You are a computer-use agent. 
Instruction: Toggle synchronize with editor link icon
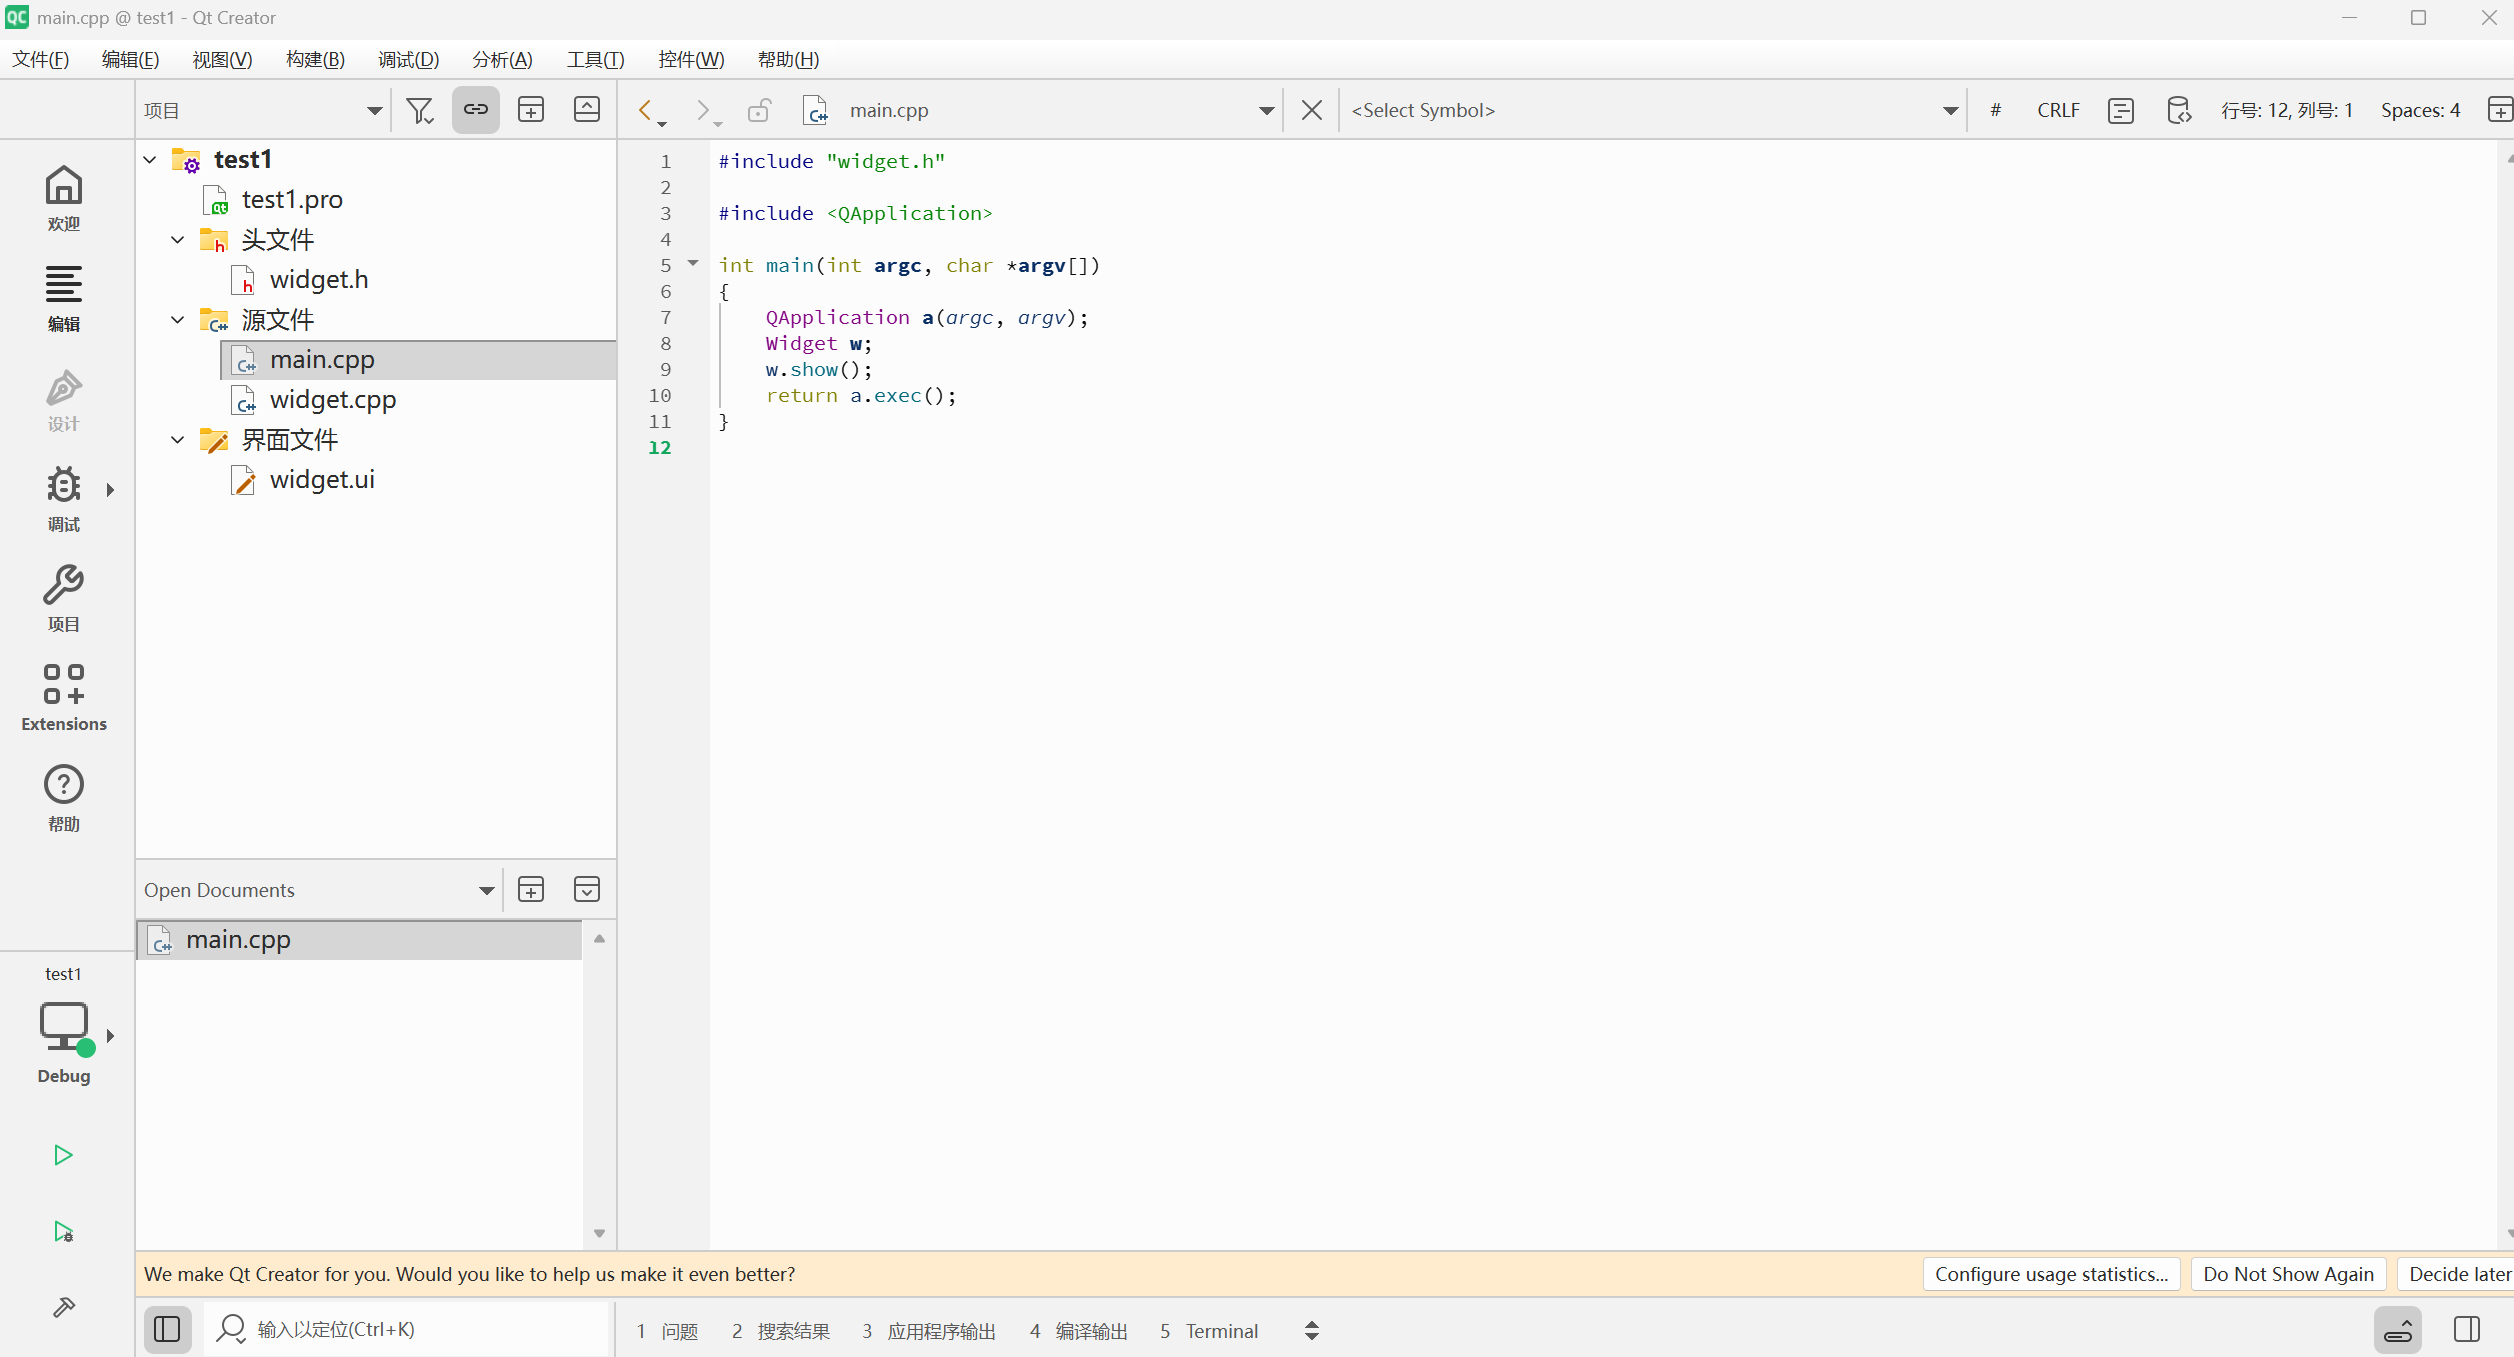coord(476,110)
